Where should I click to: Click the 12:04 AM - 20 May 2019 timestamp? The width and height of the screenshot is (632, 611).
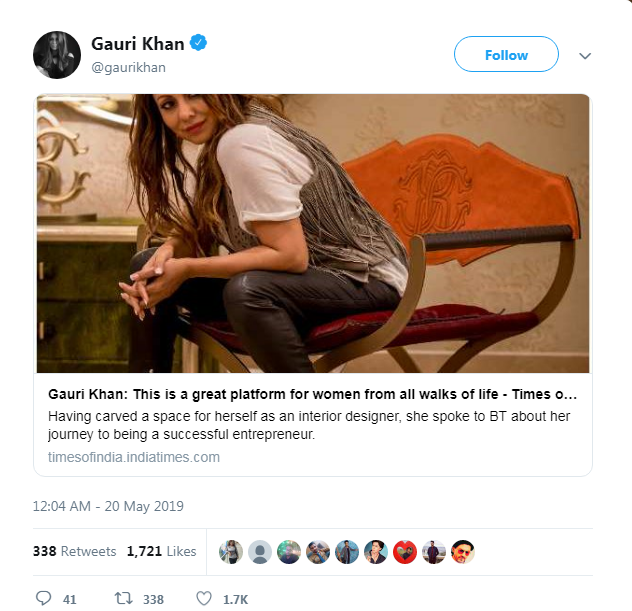(108, 506)
